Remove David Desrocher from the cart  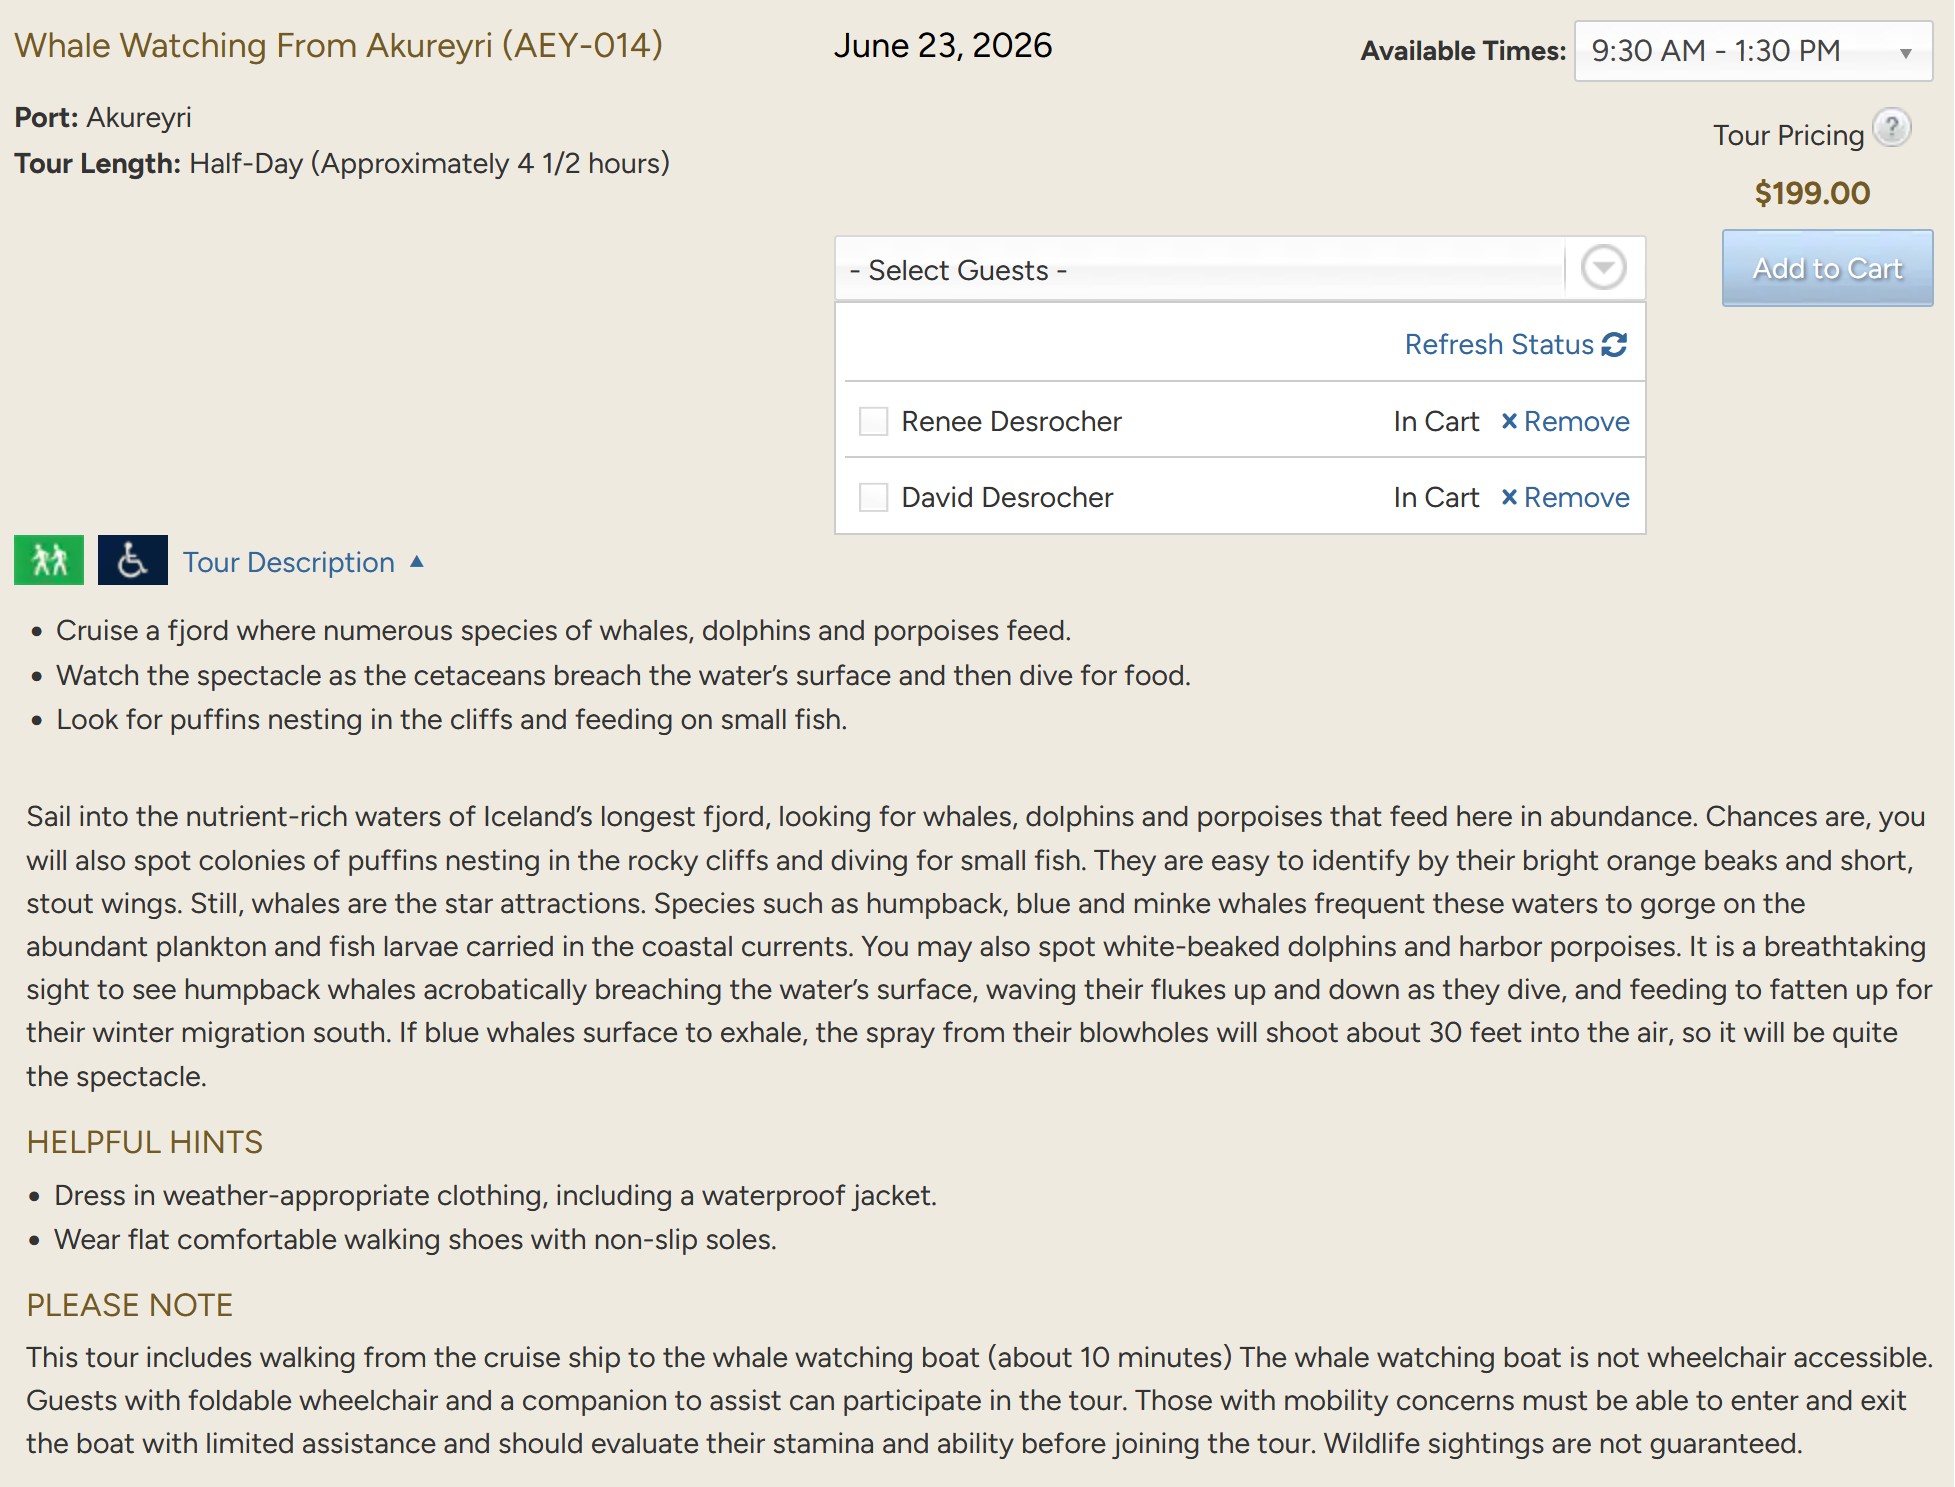1576,497
